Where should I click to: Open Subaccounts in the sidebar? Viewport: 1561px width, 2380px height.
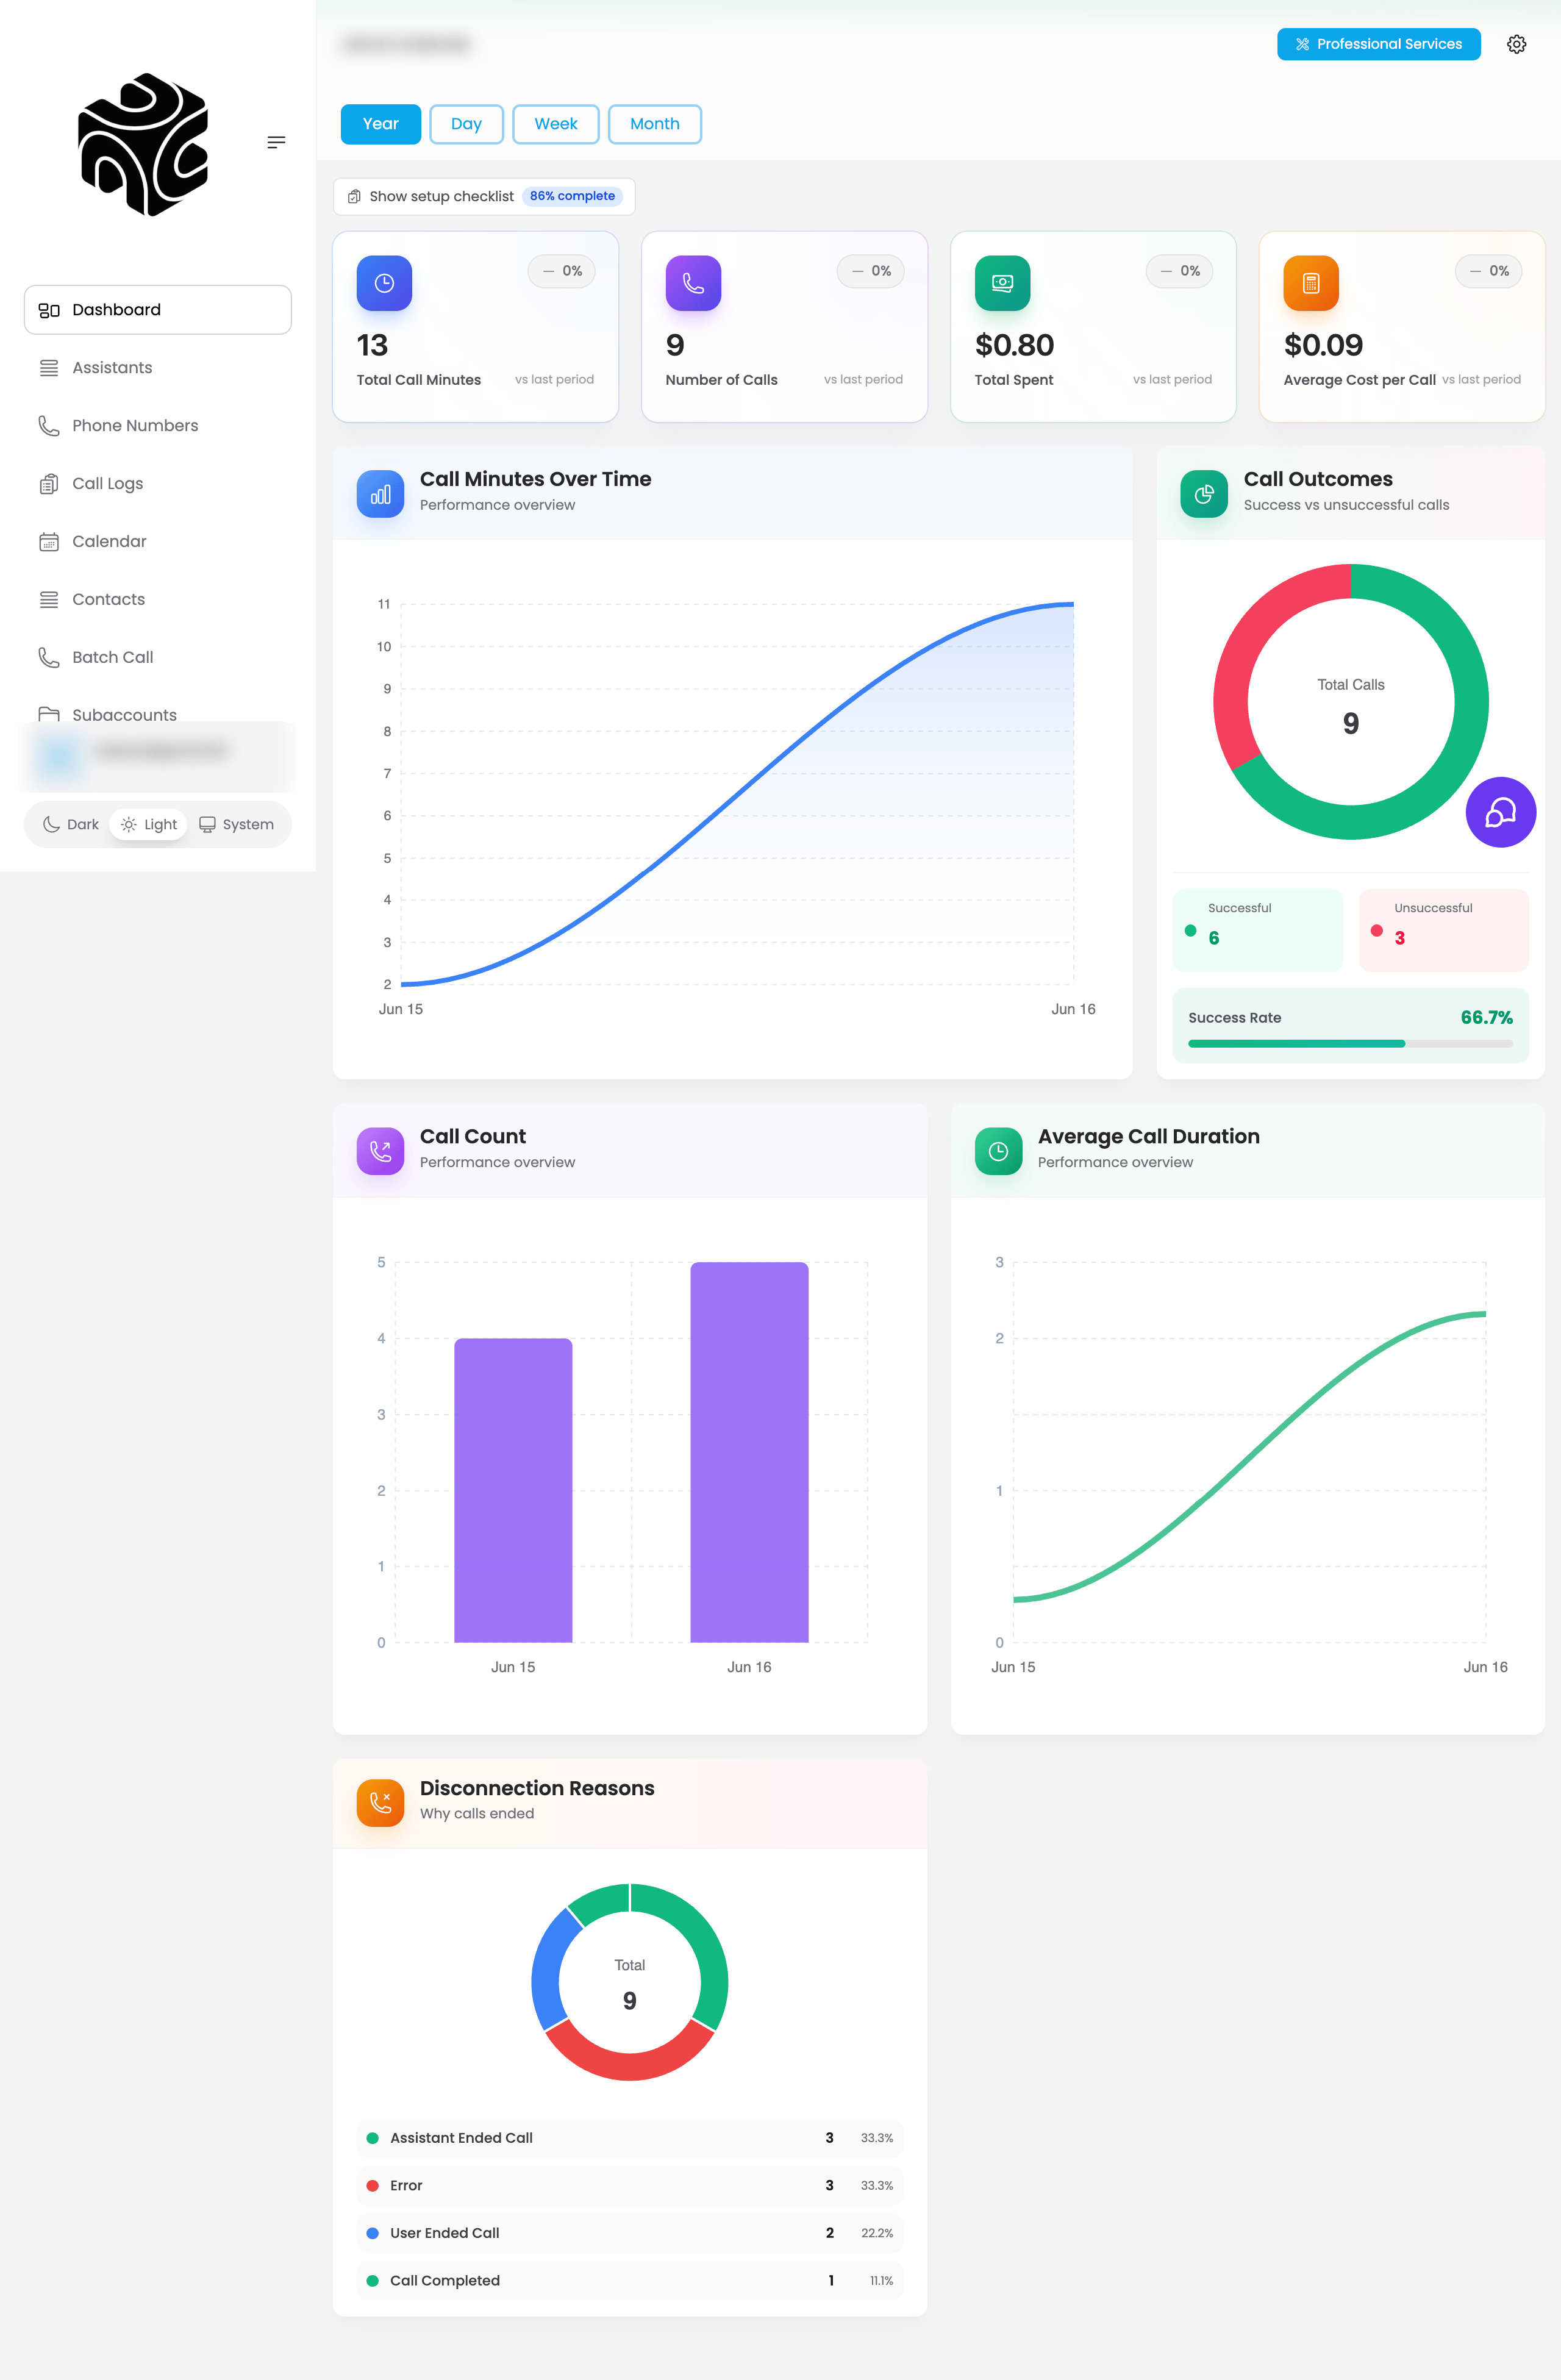(x=158, y=714)
